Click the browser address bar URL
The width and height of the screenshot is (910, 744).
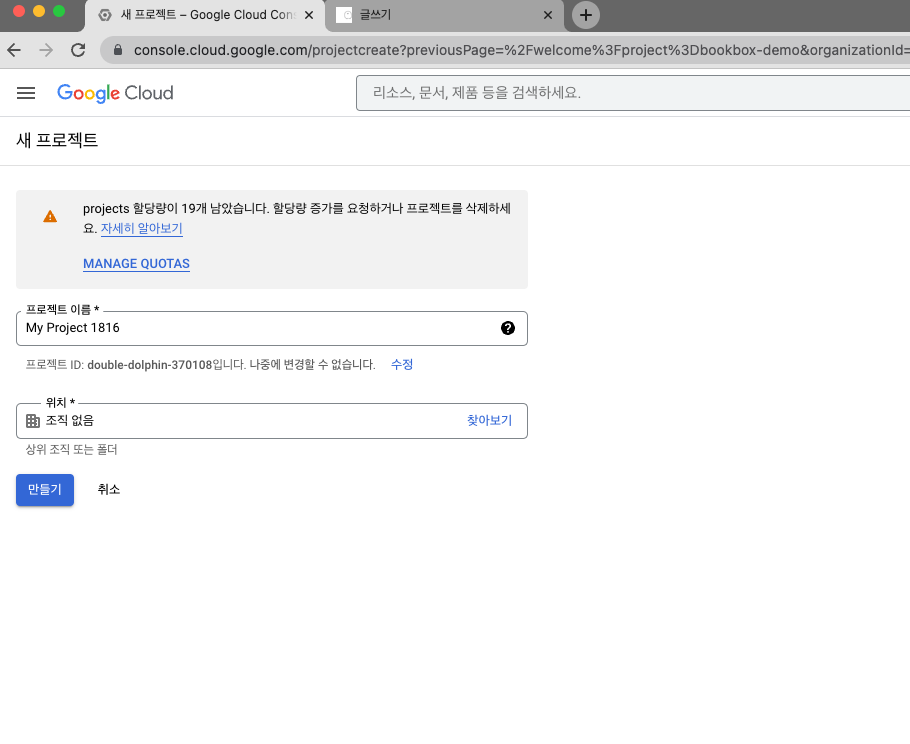pos(521,50)
